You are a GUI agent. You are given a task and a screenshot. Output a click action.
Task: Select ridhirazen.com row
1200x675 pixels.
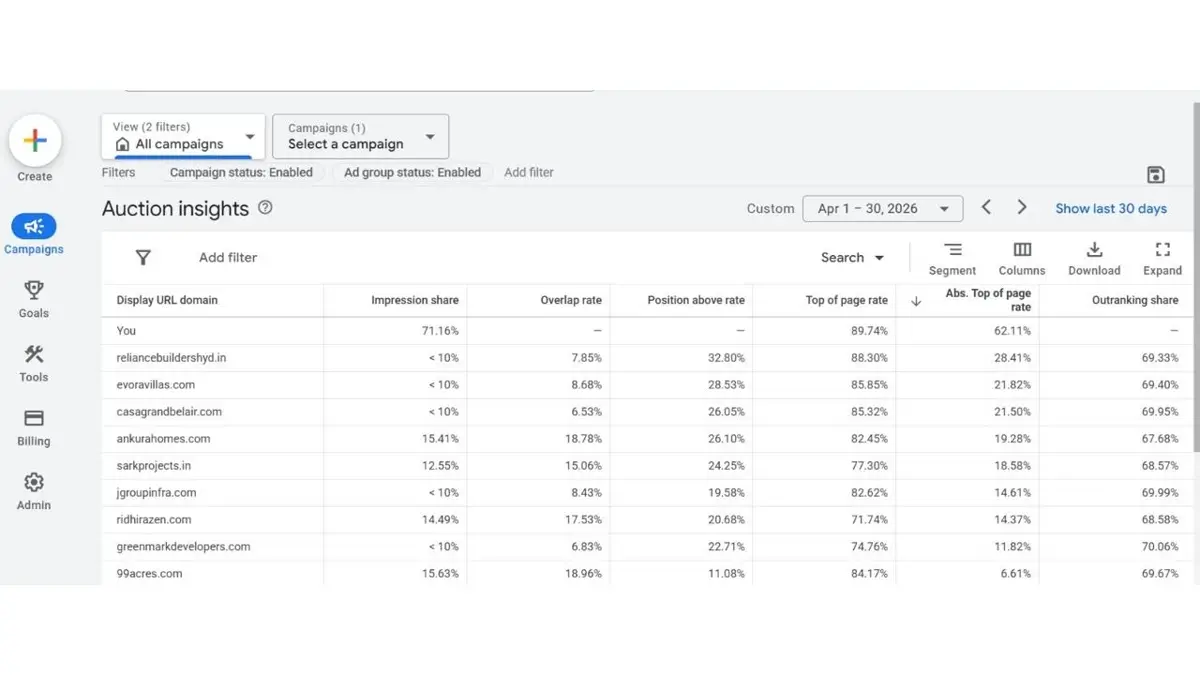(x=647, y=519)
